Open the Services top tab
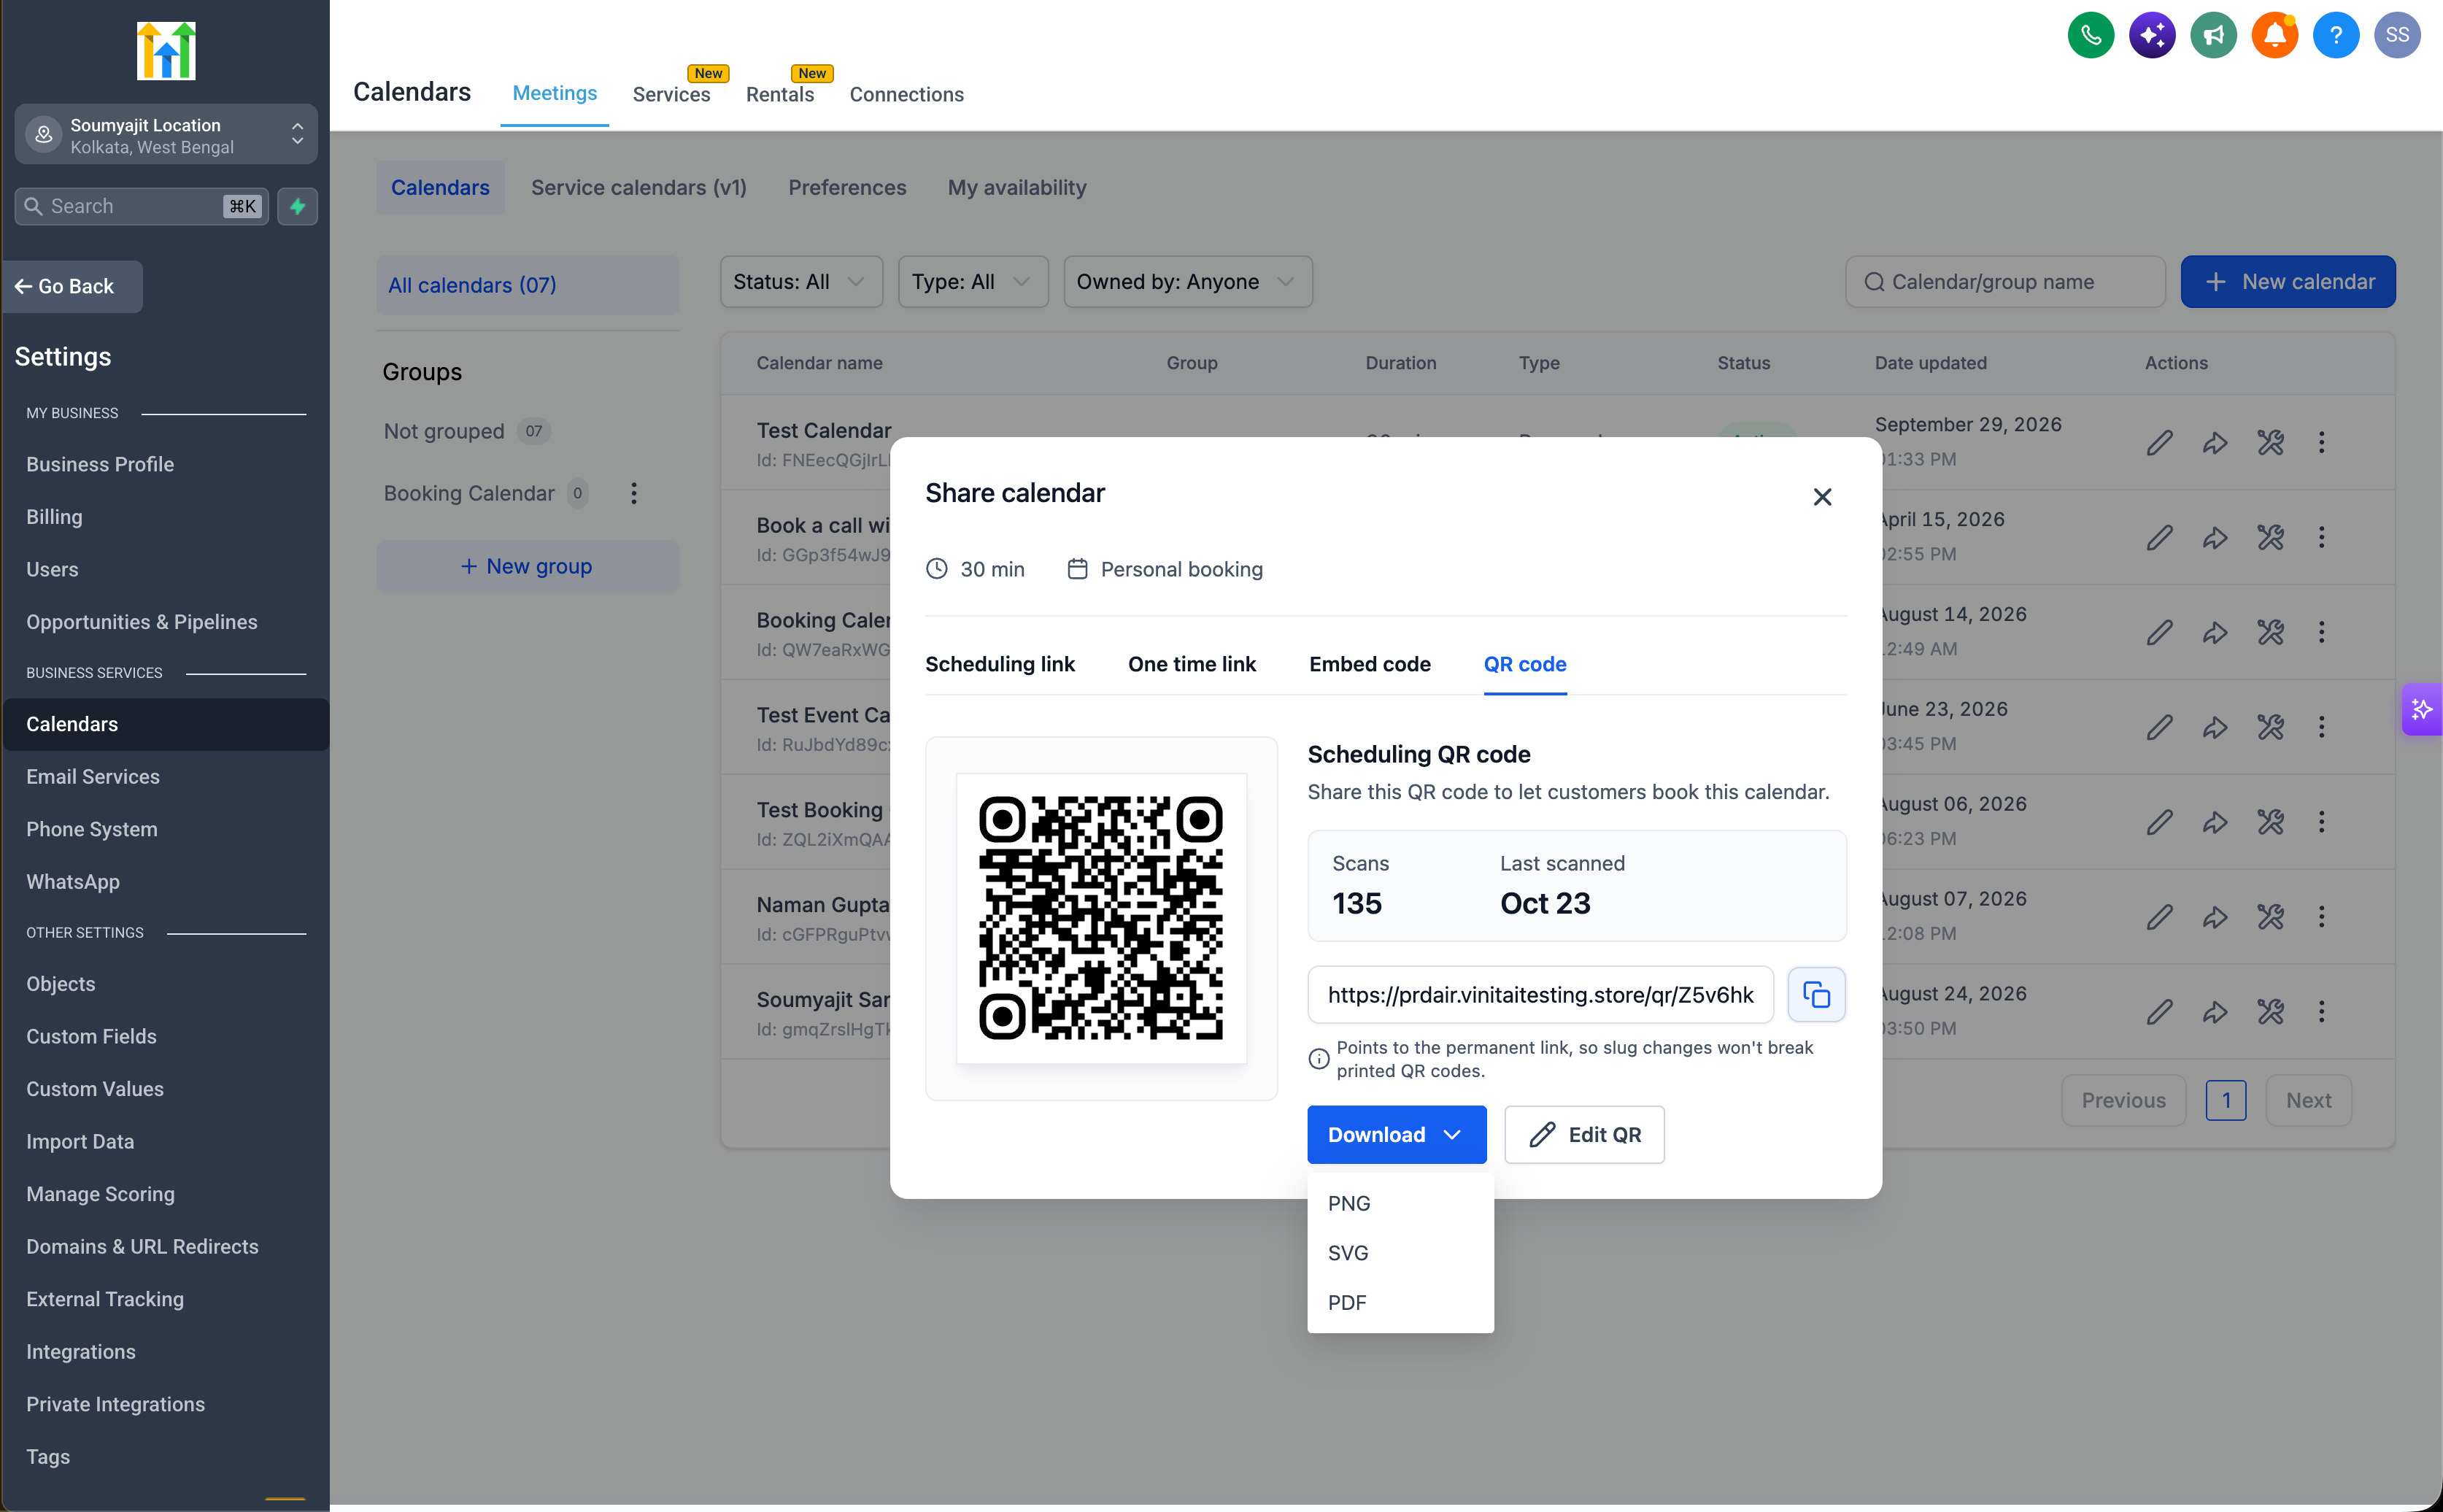This screenshot has width=2443, height=1512. click(671, 94)
